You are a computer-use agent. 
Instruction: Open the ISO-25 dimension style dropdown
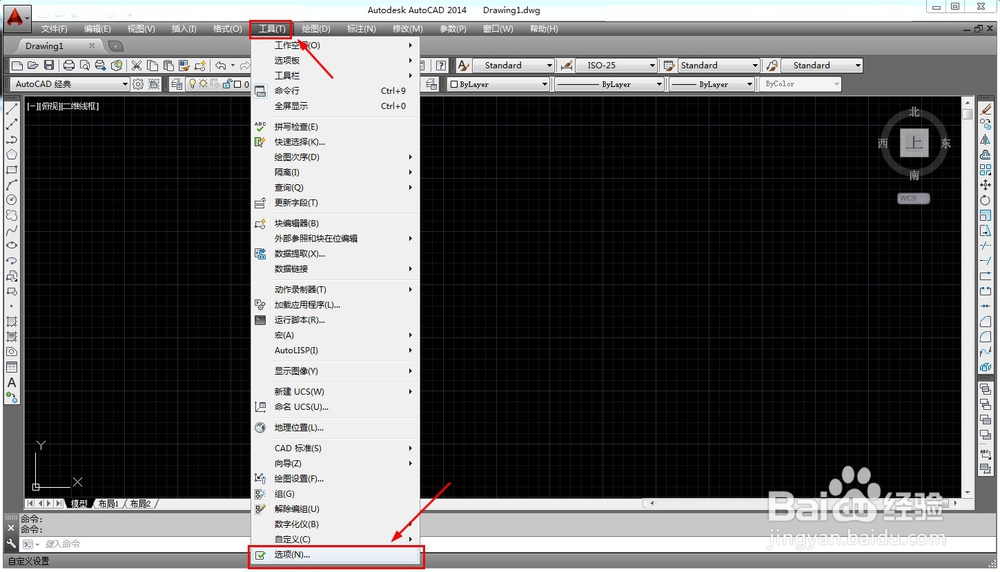616,65
